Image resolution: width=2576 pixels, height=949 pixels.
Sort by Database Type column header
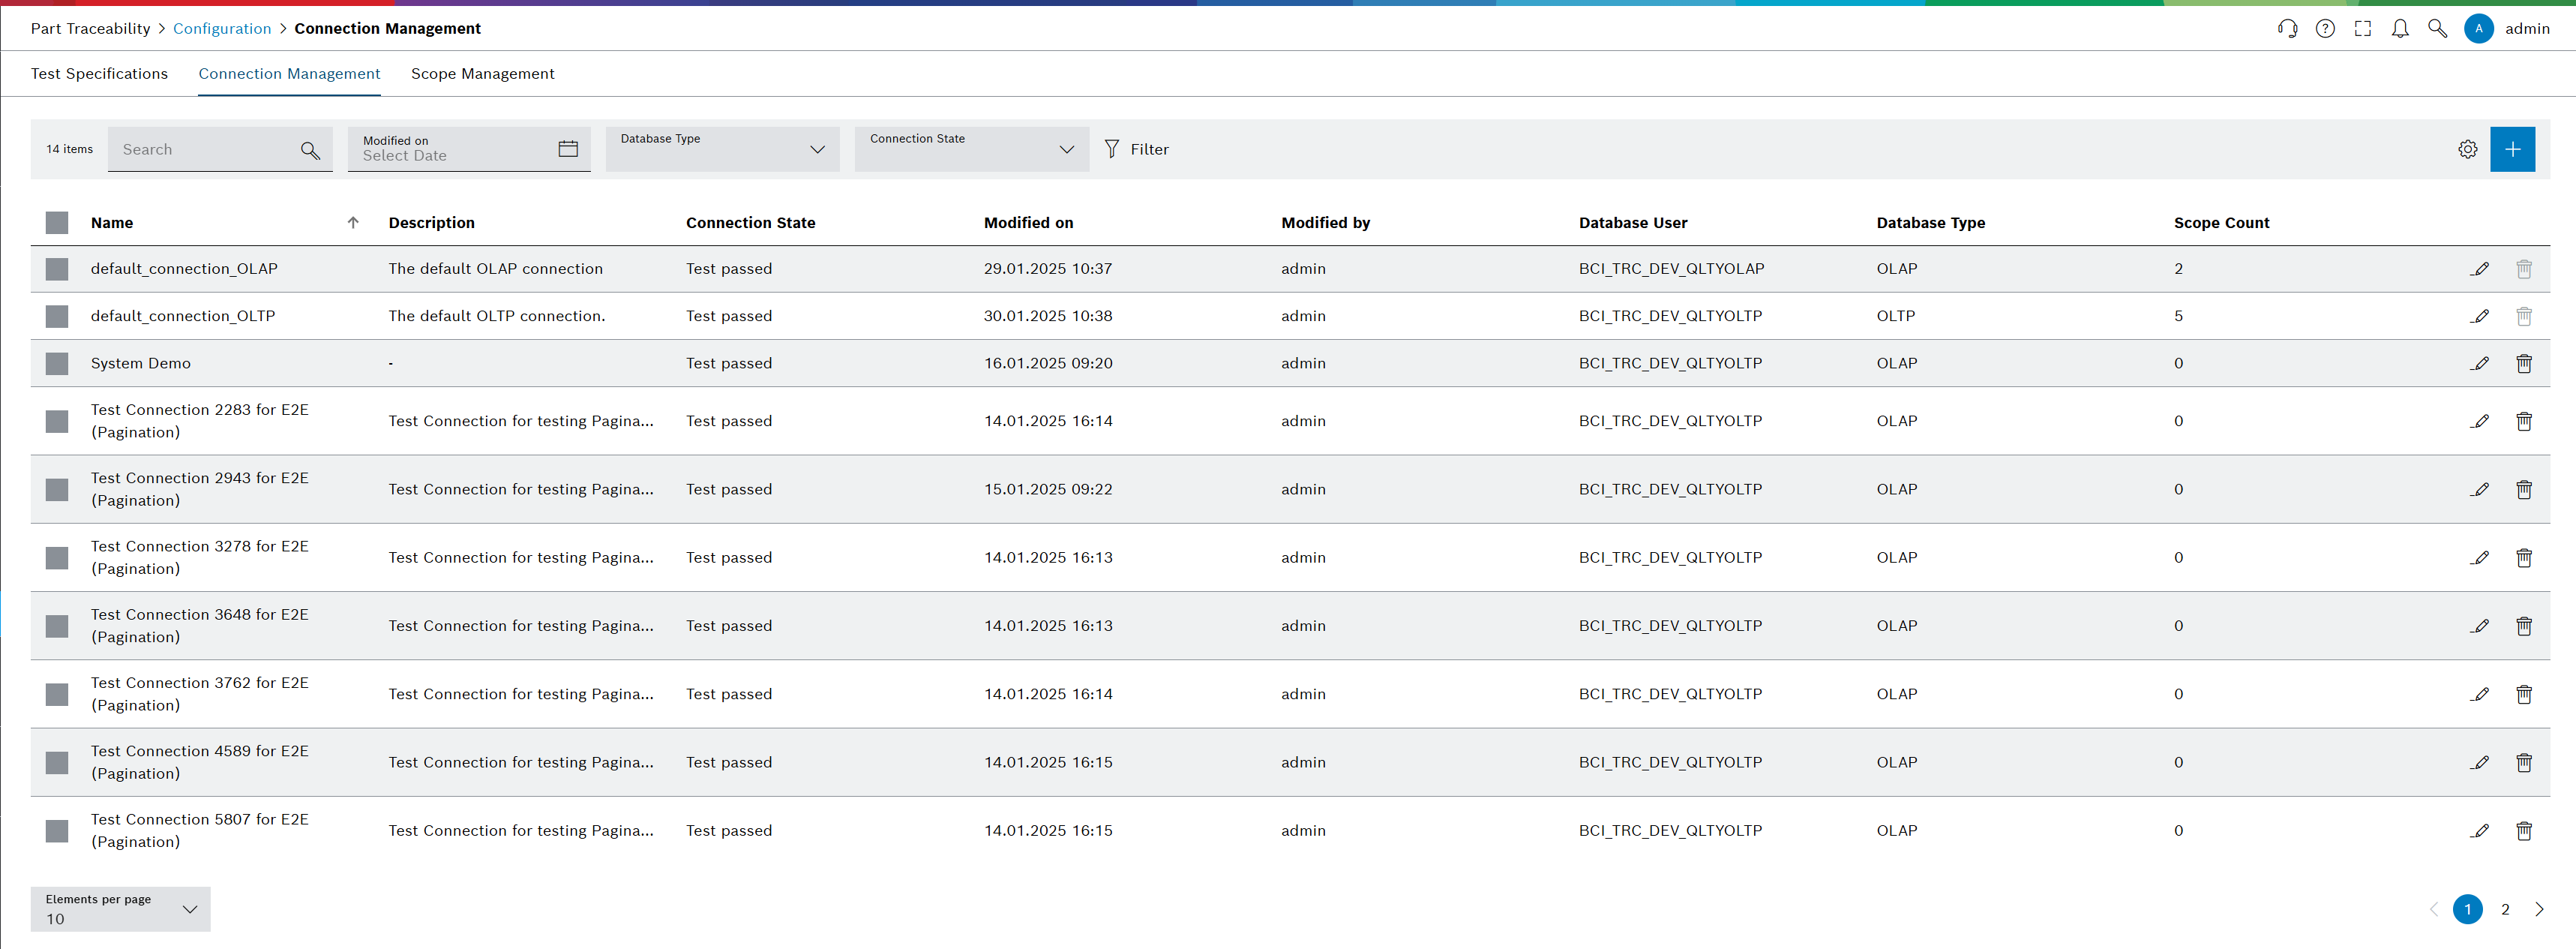pyautogui.click(x=1930, y=223)
